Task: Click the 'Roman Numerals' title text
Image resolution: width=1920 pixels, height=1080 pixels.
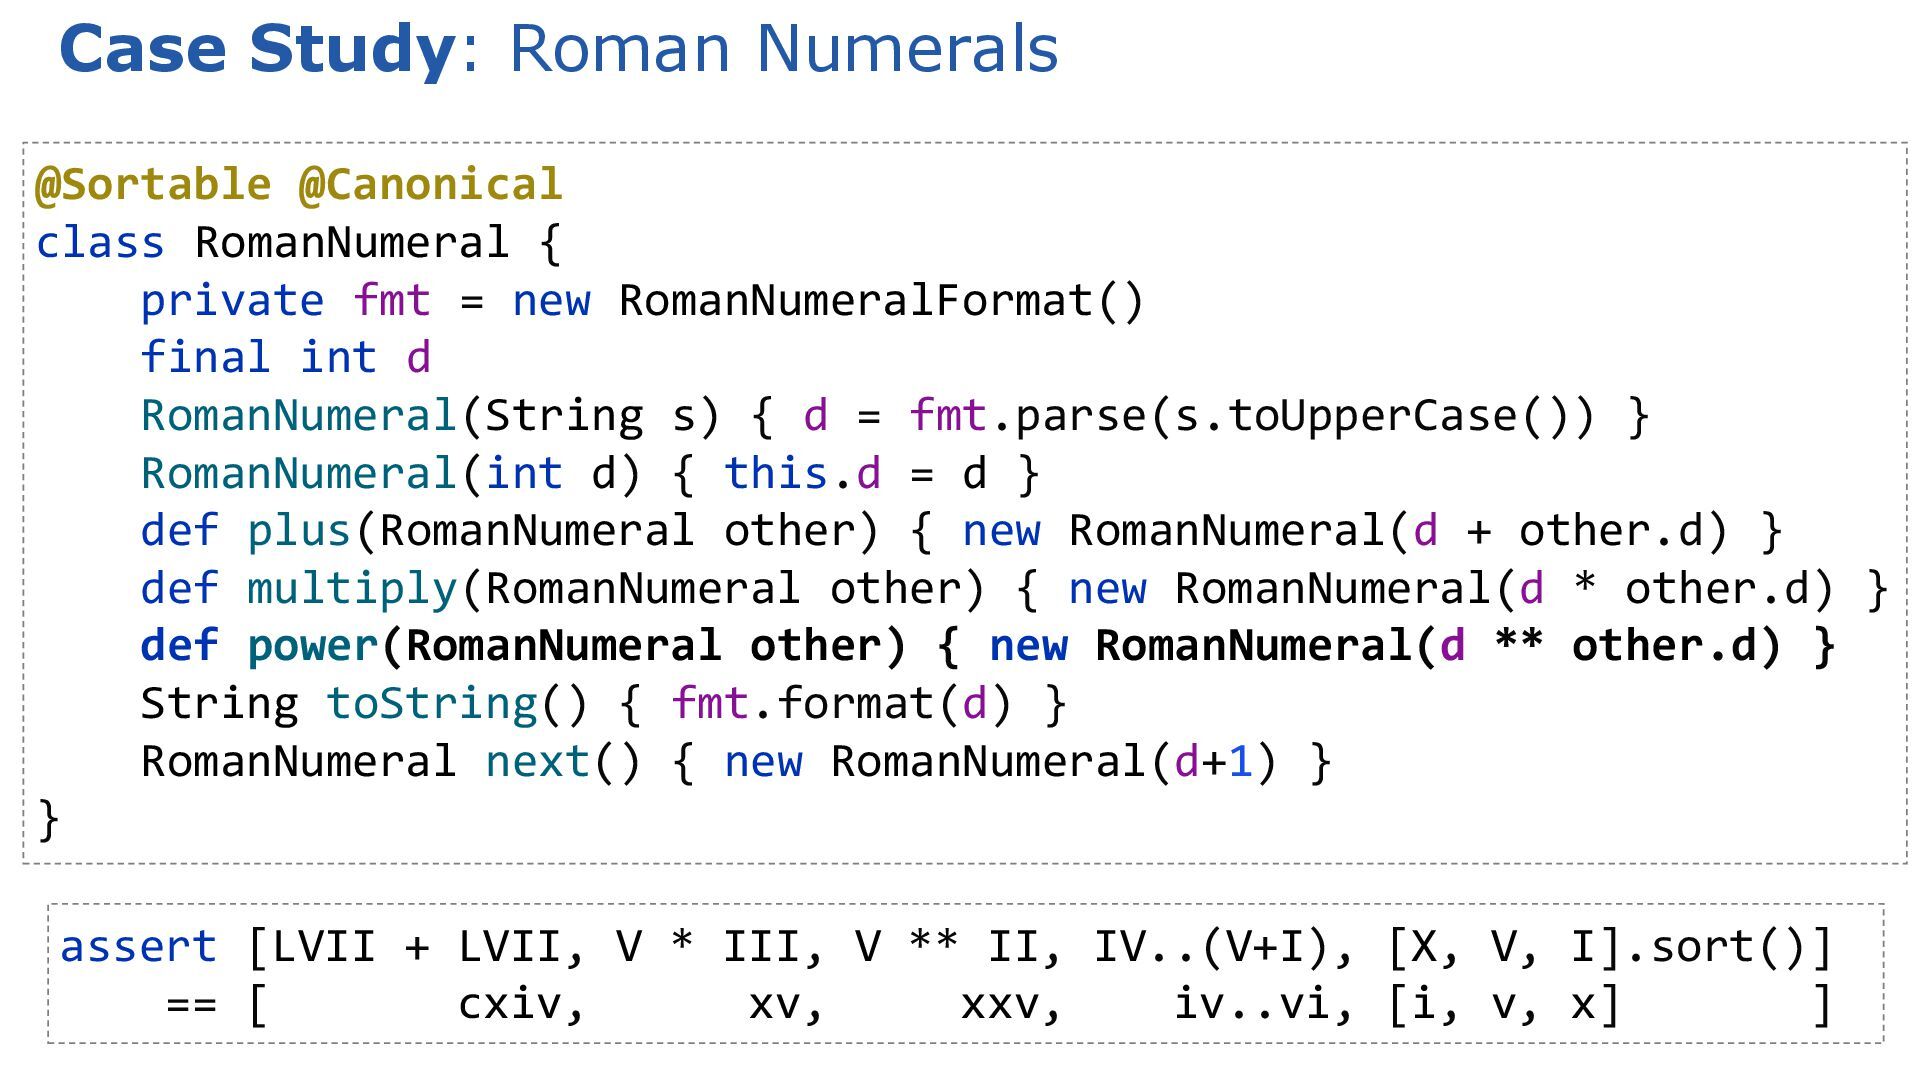Action: [x=783, y=48]
